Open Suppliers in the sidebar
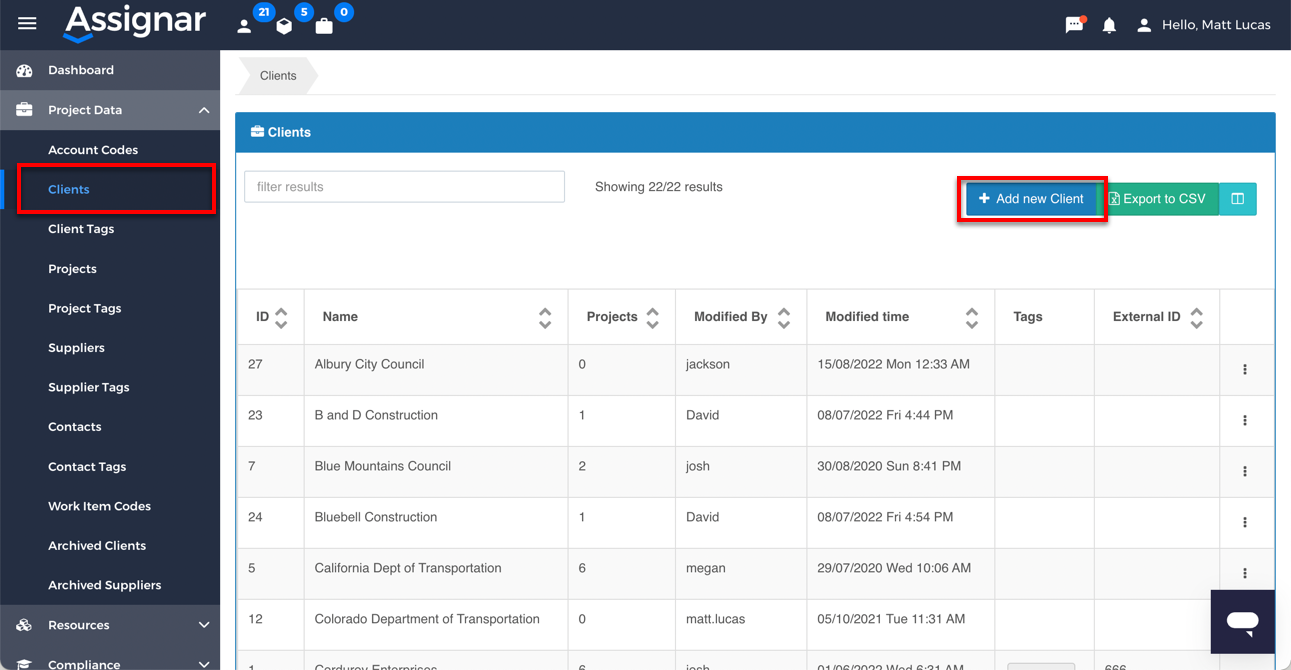Image resolution: width=1291 pixels, height=670 pixels. 76,348
